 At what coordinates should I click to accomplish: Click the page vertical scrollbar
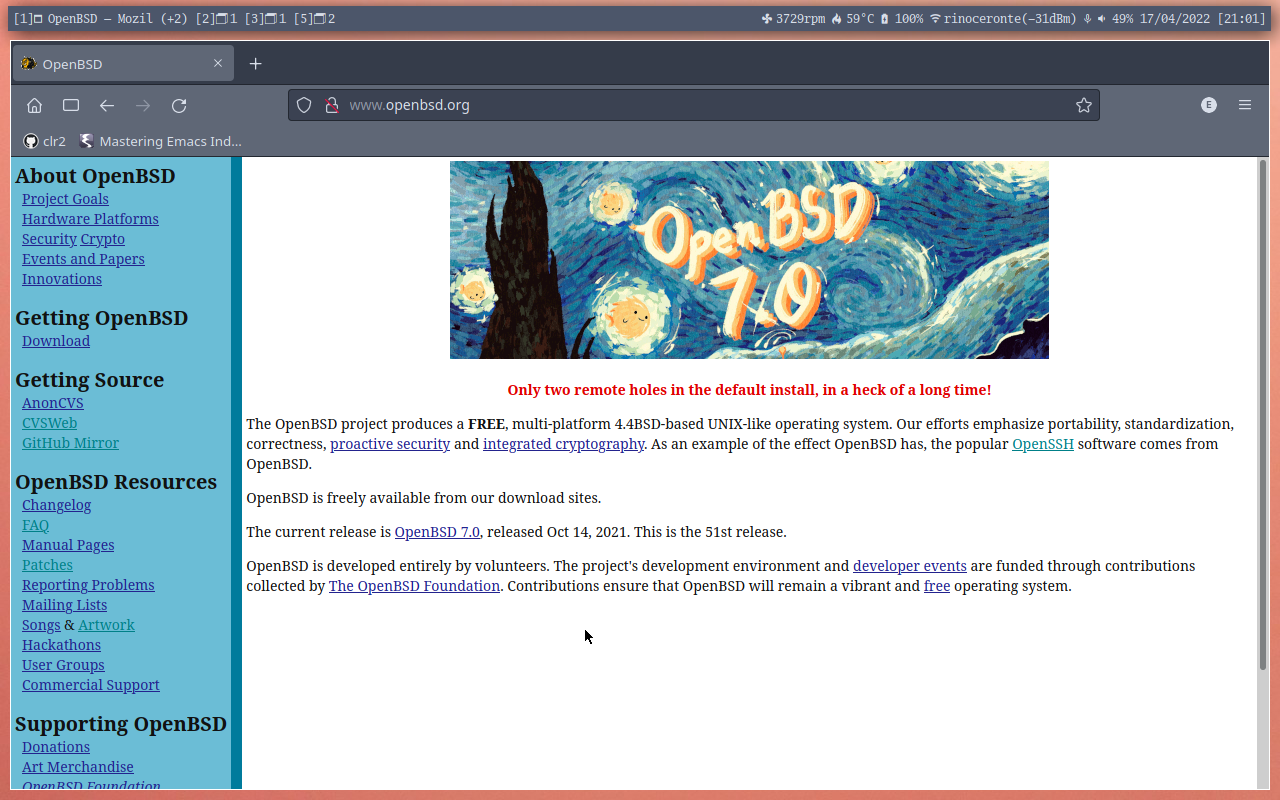[x=1263, y=415]
